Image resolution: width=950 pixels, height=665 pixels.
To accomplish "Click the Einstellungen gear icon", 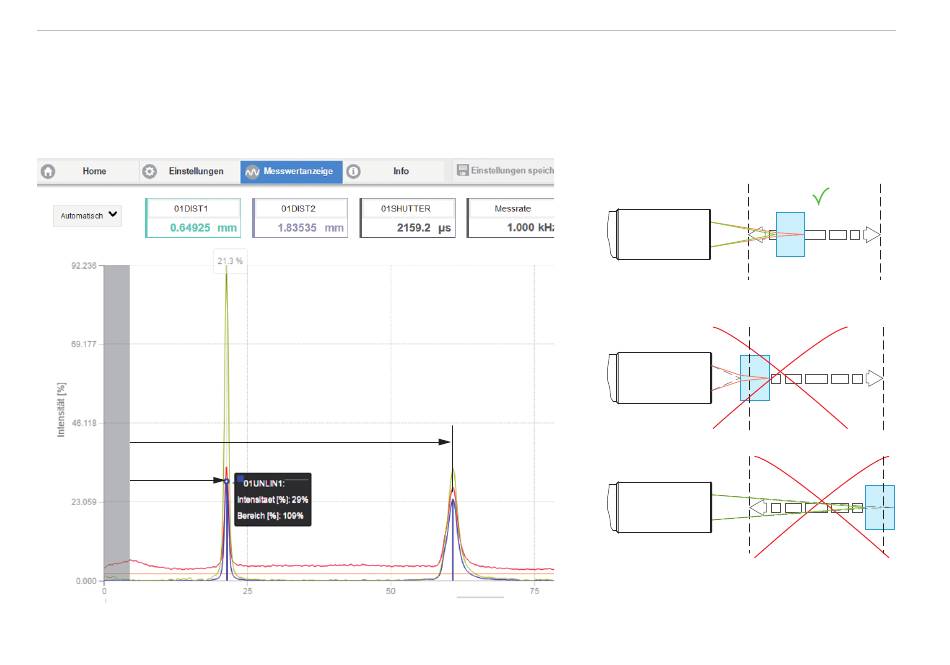I will point(149,171).
